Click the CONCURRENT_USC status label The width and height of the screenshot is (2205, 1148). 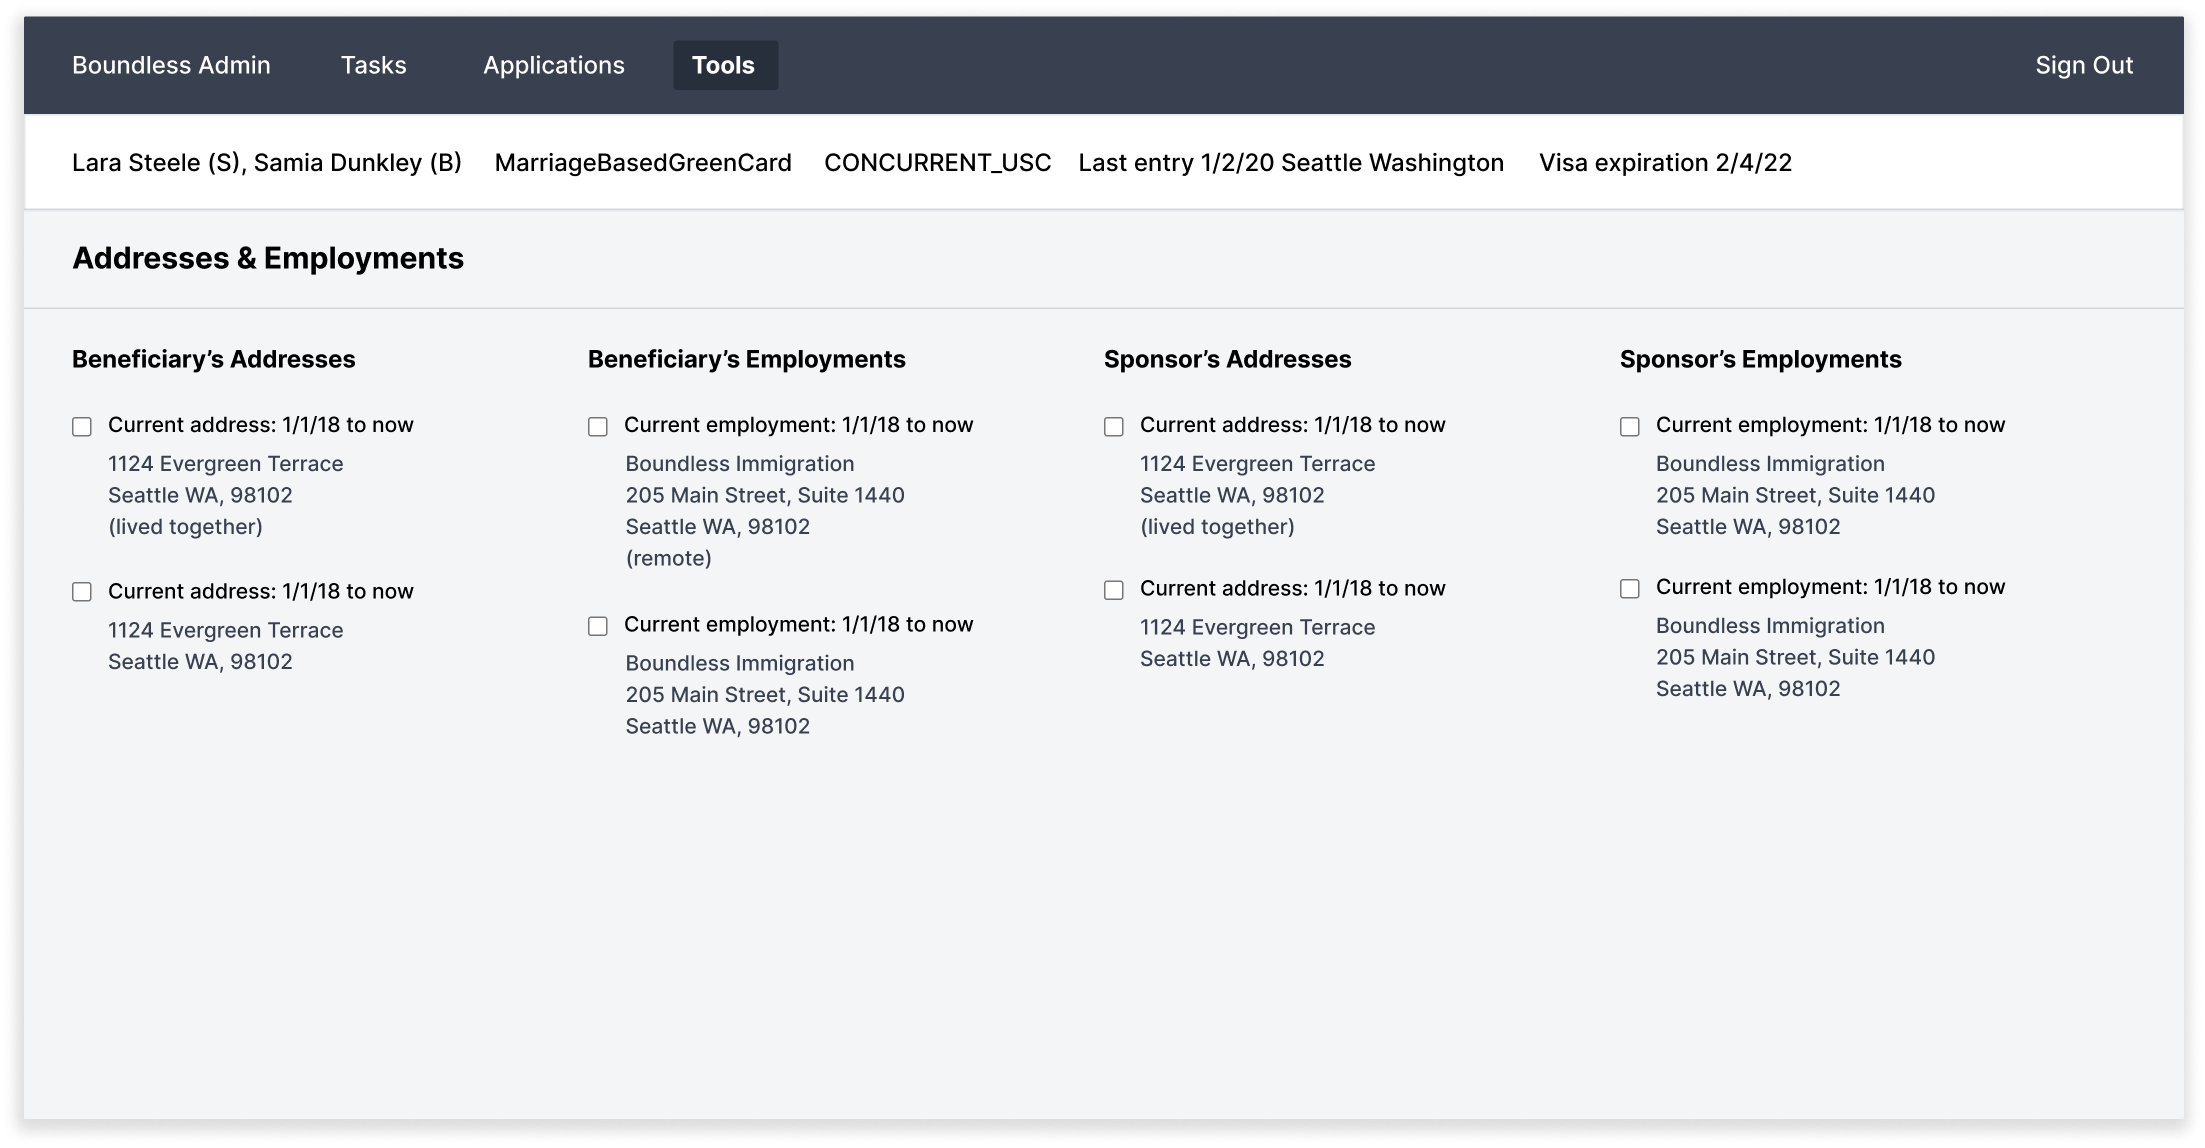tap(937, 162)
